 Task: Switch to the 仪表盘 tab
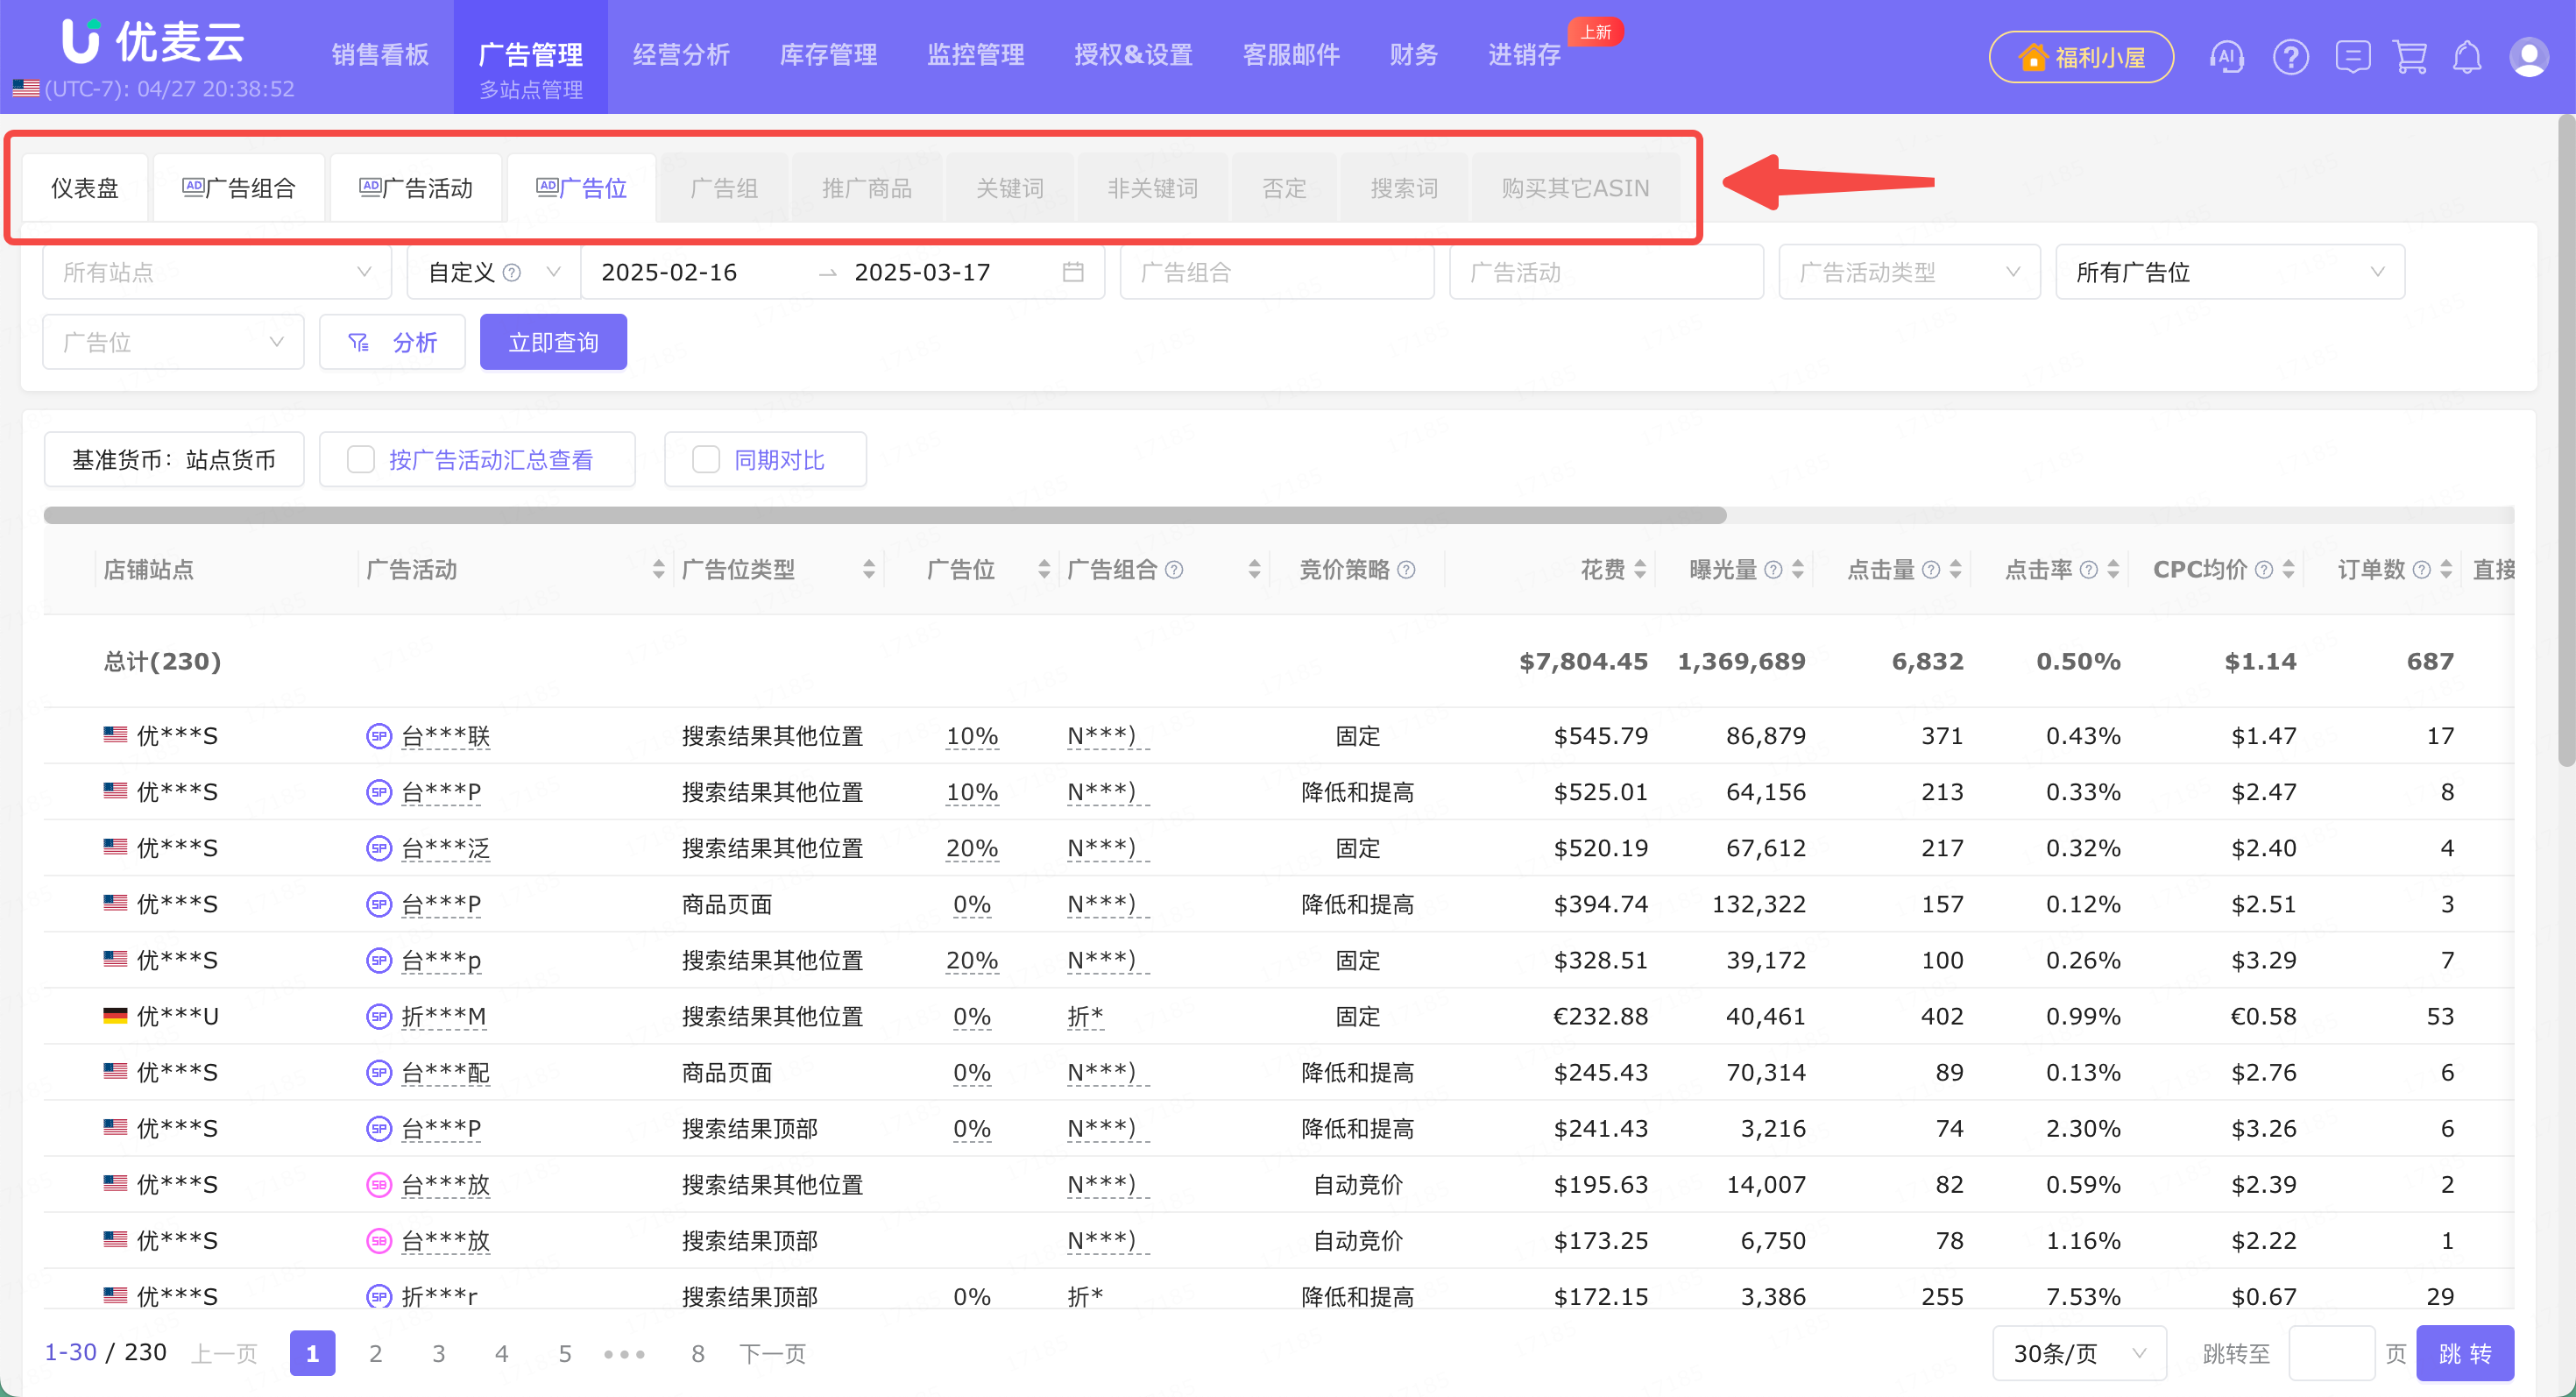85,188
